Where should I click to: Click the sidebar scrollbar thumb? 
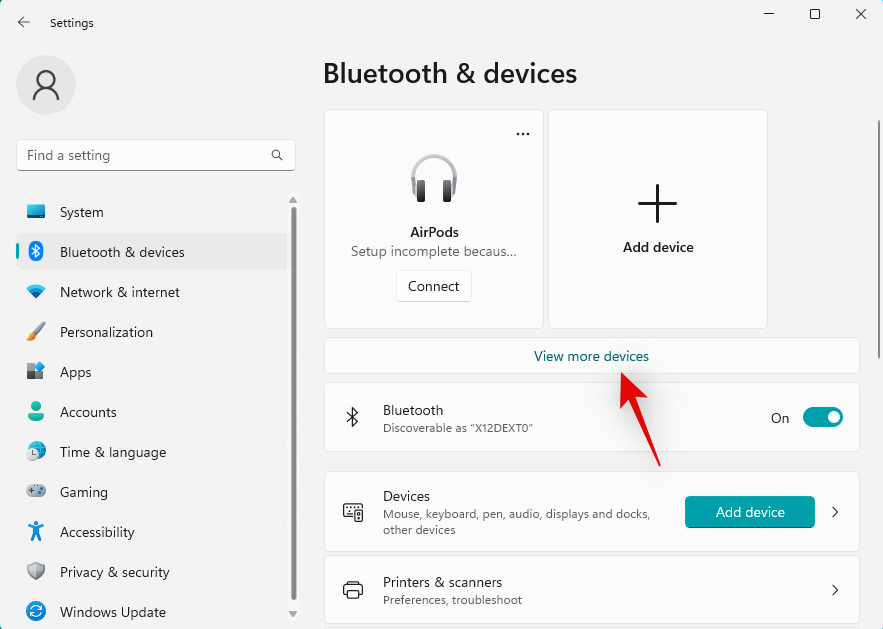[293, 403]
